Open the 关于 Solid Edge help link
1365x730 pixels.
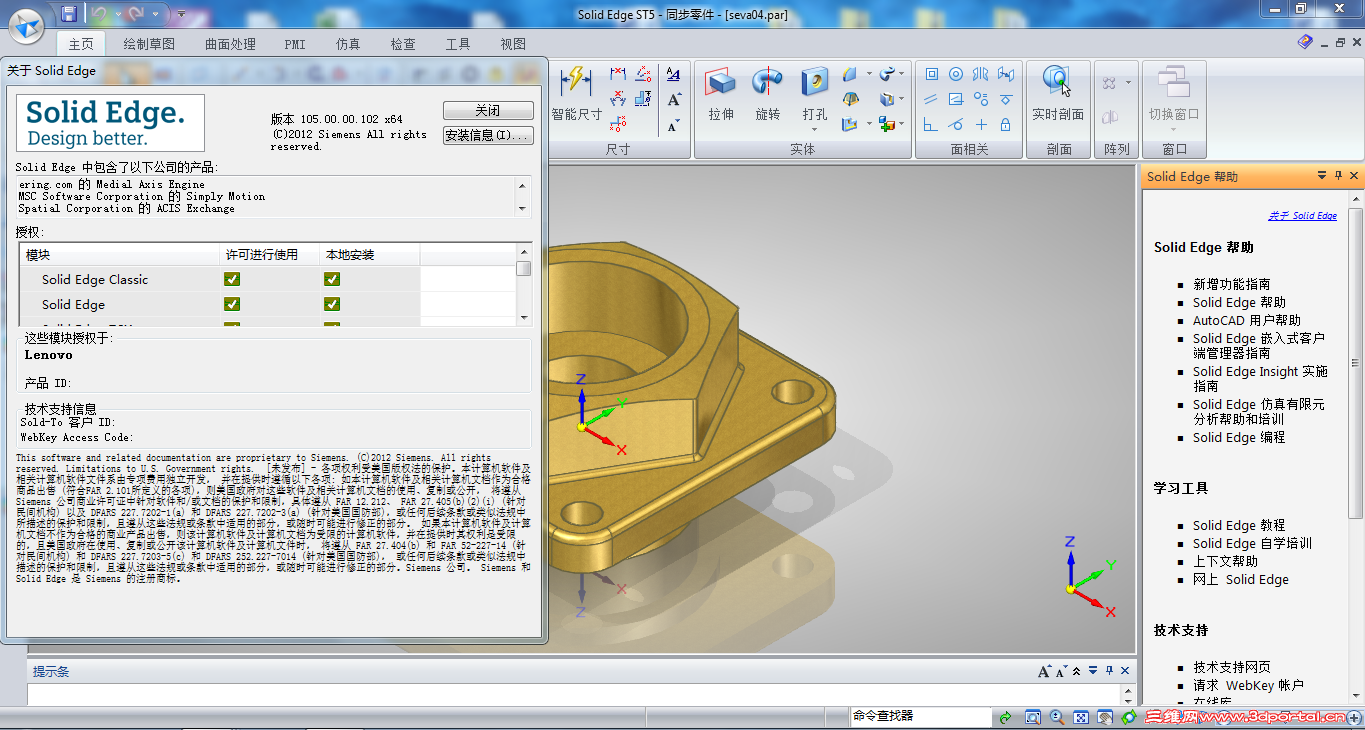coord(1302,216)
